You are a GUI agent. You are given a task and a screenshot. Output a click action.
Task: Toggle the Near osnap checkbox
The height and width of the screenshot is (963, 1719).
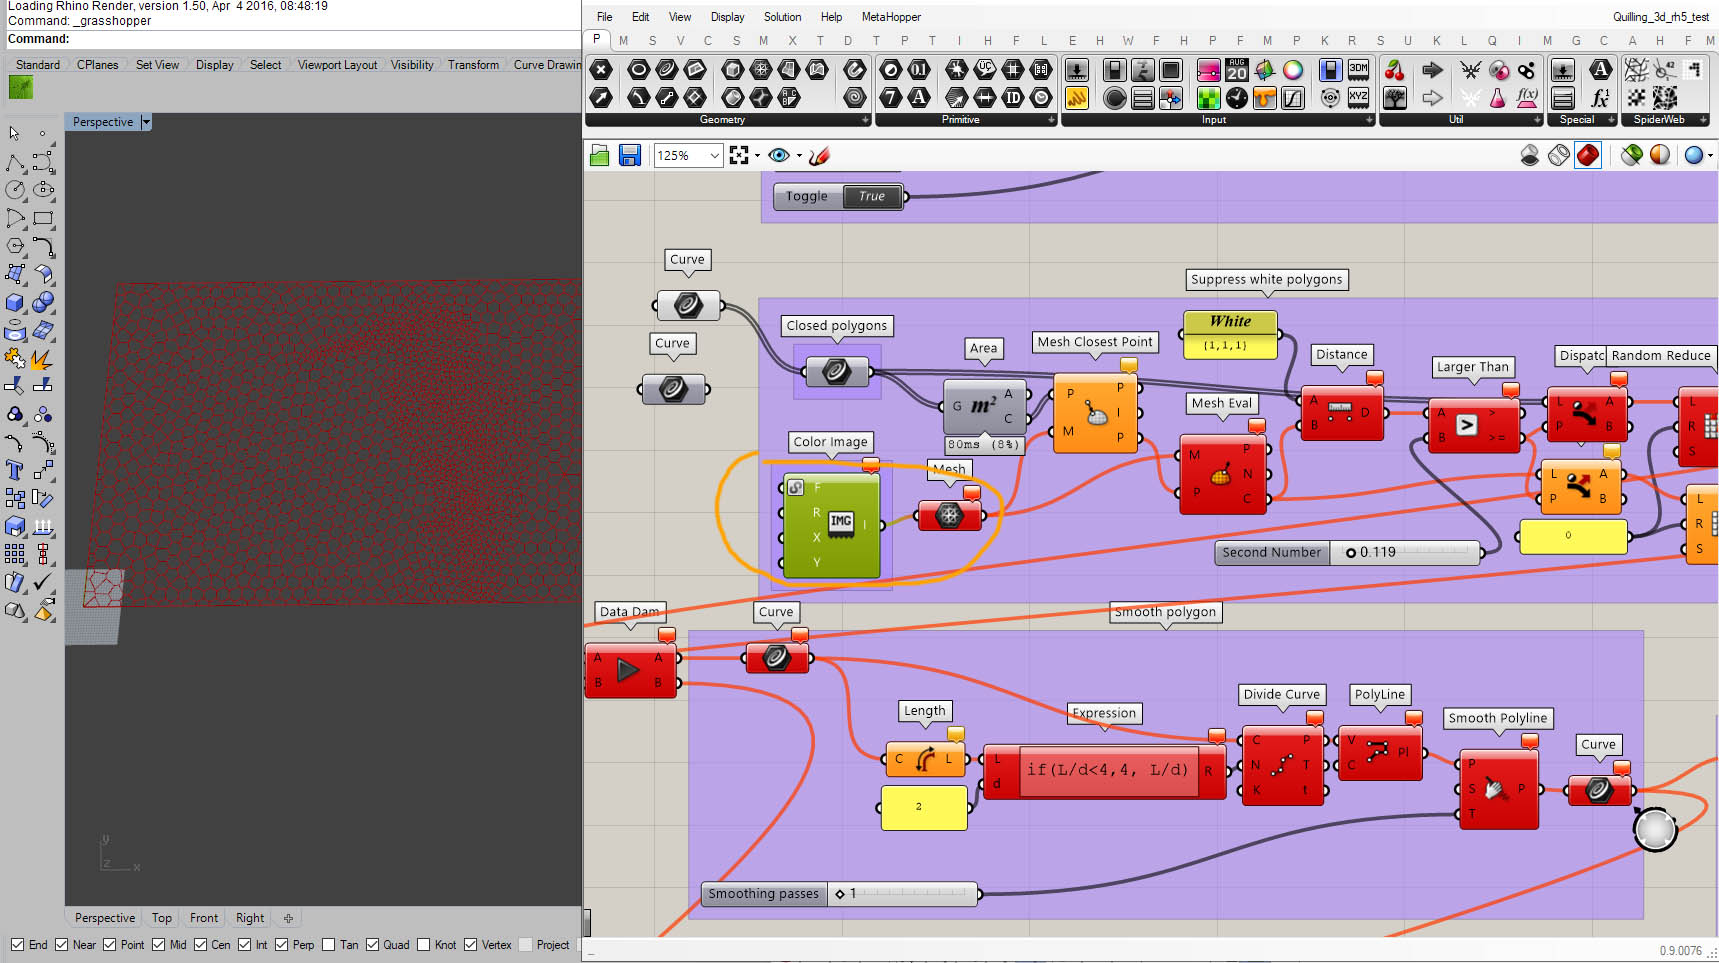coord(62,945)
